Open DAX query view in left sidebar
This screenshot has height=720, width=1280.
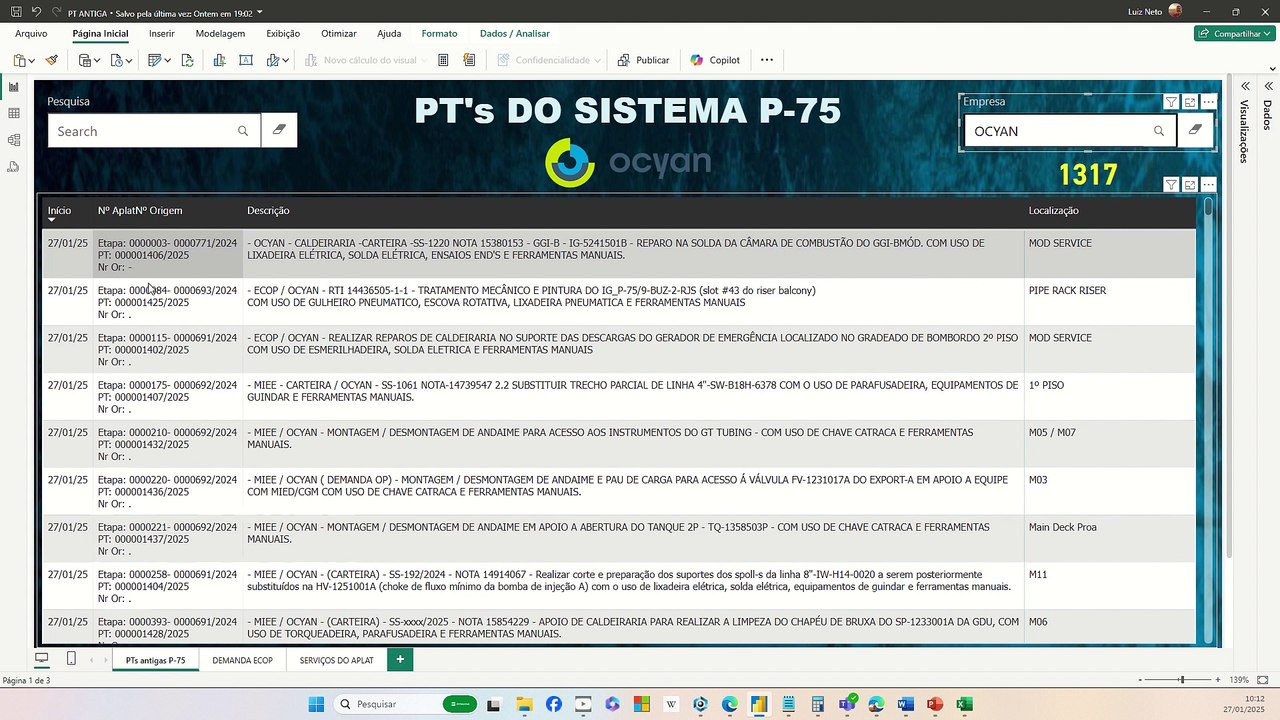tap(14, 167)
